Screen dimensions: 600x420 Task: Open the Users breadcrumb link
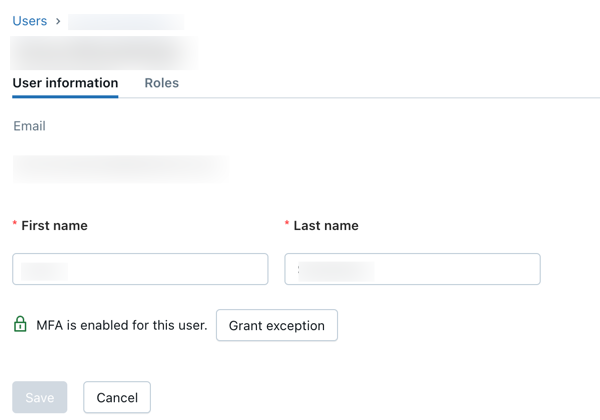(29, 21)
